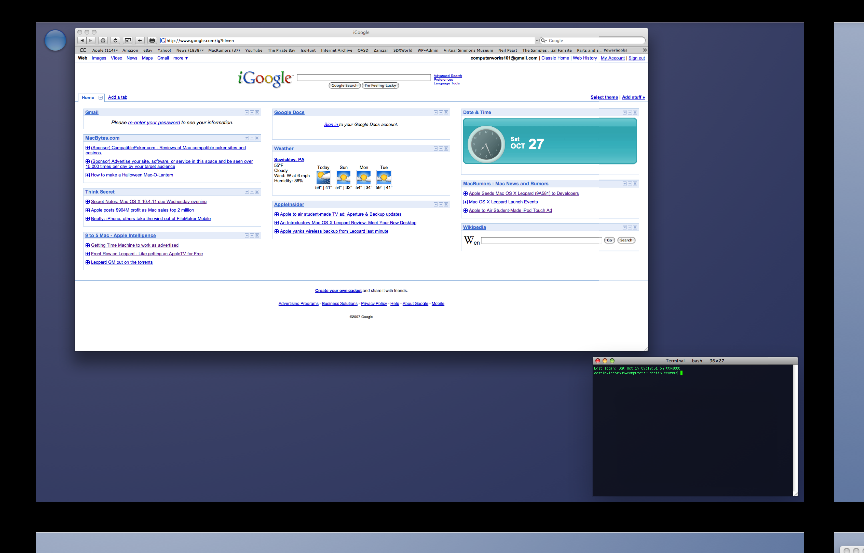The height and width of the screenshot is (553, 864).
Task: Focus the Safari address bar
Action: [x=348, y=40]
